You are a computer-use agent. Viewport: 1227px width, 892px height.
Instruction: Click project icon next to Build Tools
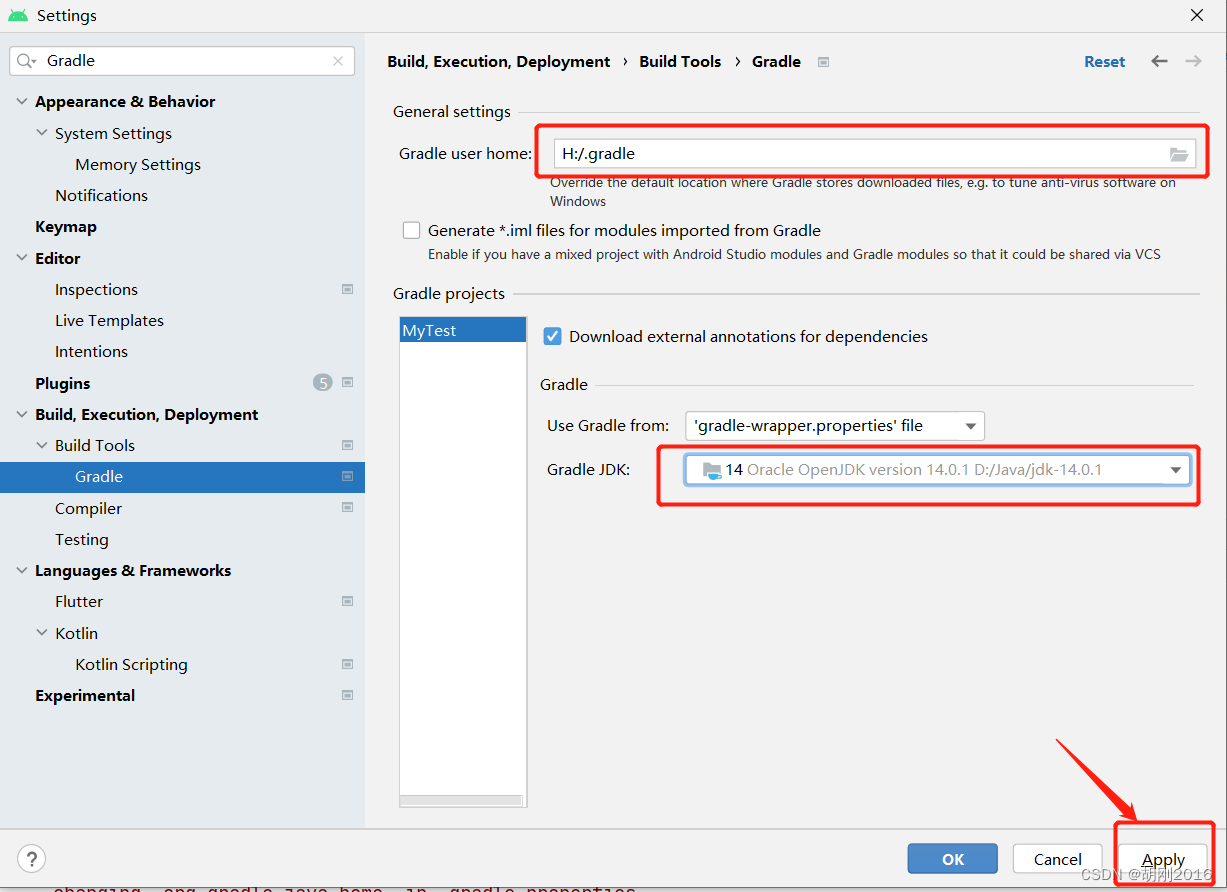pyautogui.click(x=347, y=445)
